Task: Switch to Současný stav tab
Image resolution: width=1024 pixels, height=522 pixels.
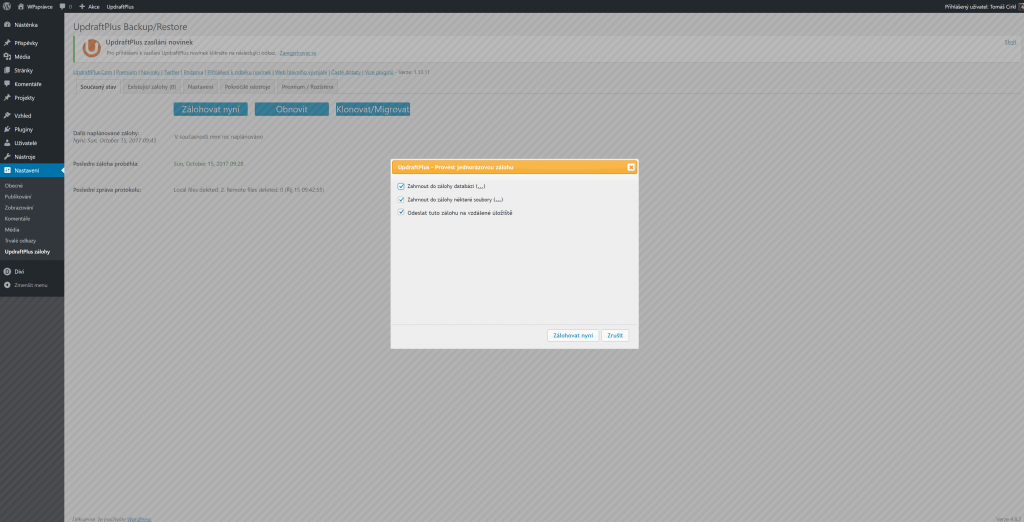Action: [97, 87]
